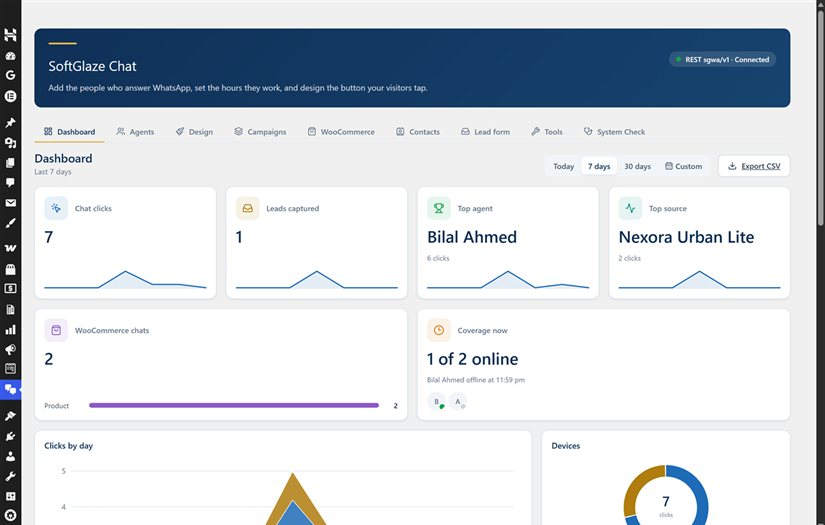Click REST sgwa/v1 Connected status badge

pyautogui.click(x=722, y=59)
